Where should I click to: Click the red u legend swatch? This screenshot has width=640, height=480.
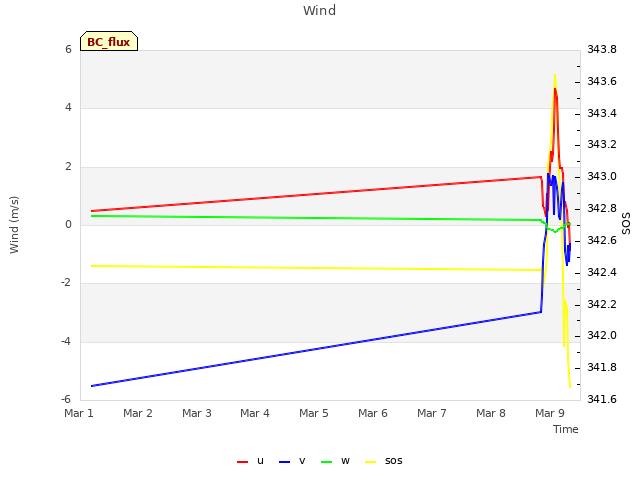pos(242,462)
